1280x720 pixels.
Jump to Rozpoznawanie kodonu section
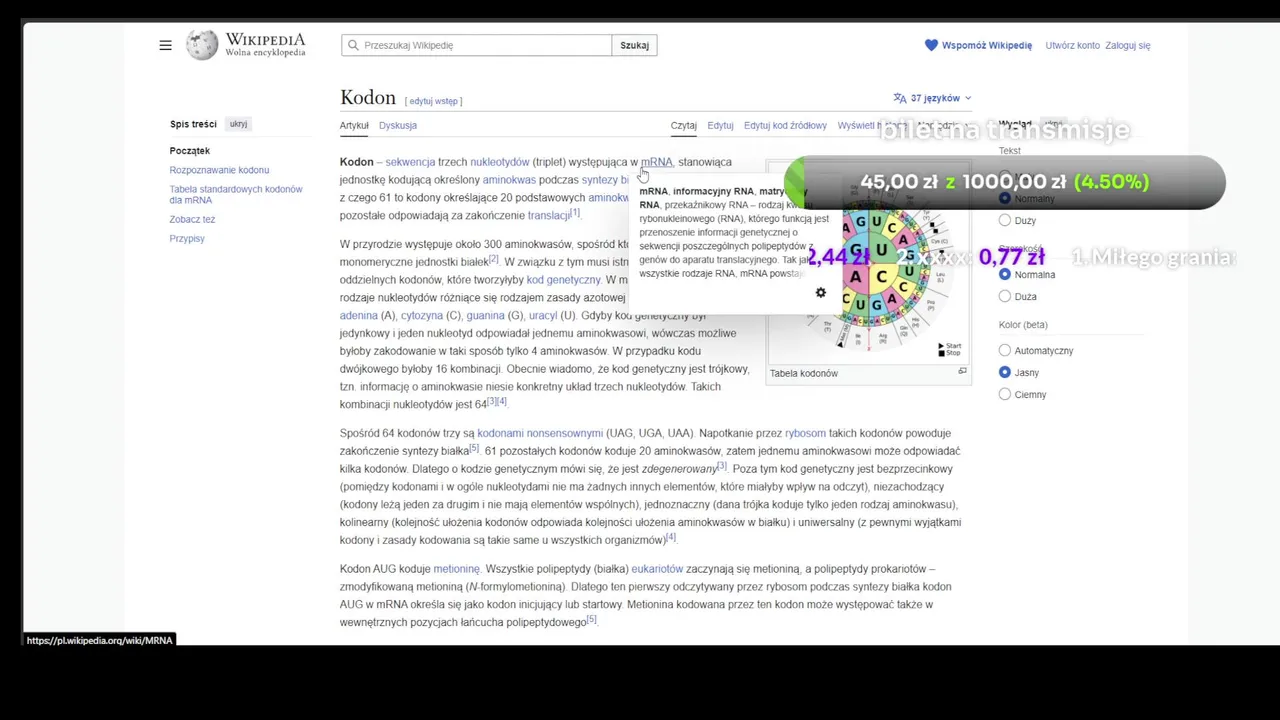[219, 170]
